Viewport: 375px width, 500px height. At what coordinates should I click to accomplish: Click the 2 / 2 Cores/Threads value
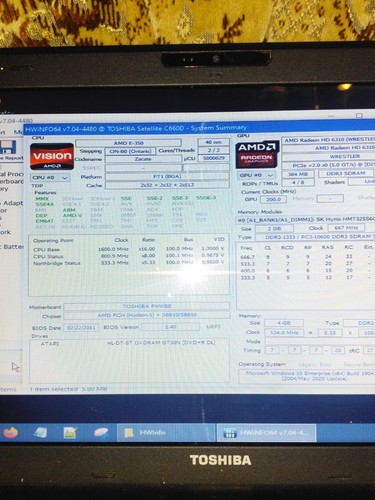point(213,150)
